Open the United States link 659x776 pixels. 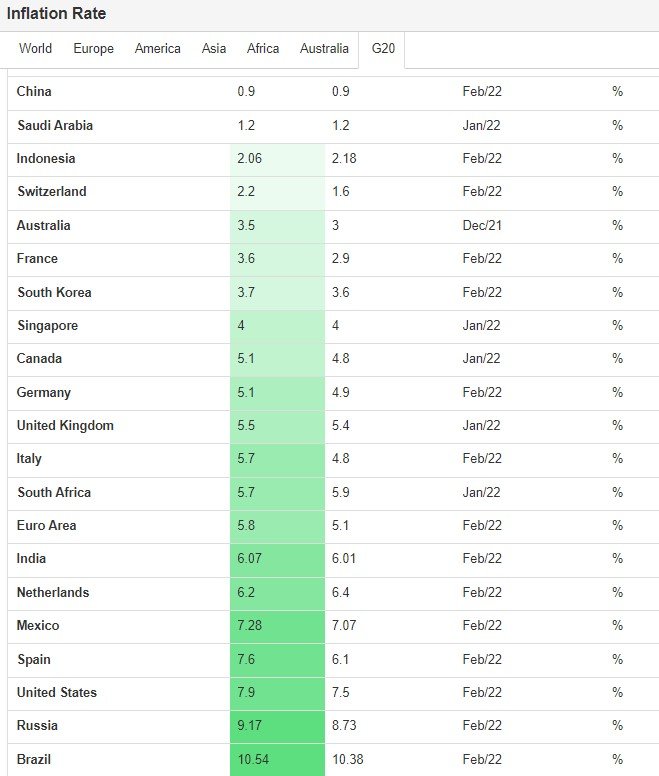point(57,693)
